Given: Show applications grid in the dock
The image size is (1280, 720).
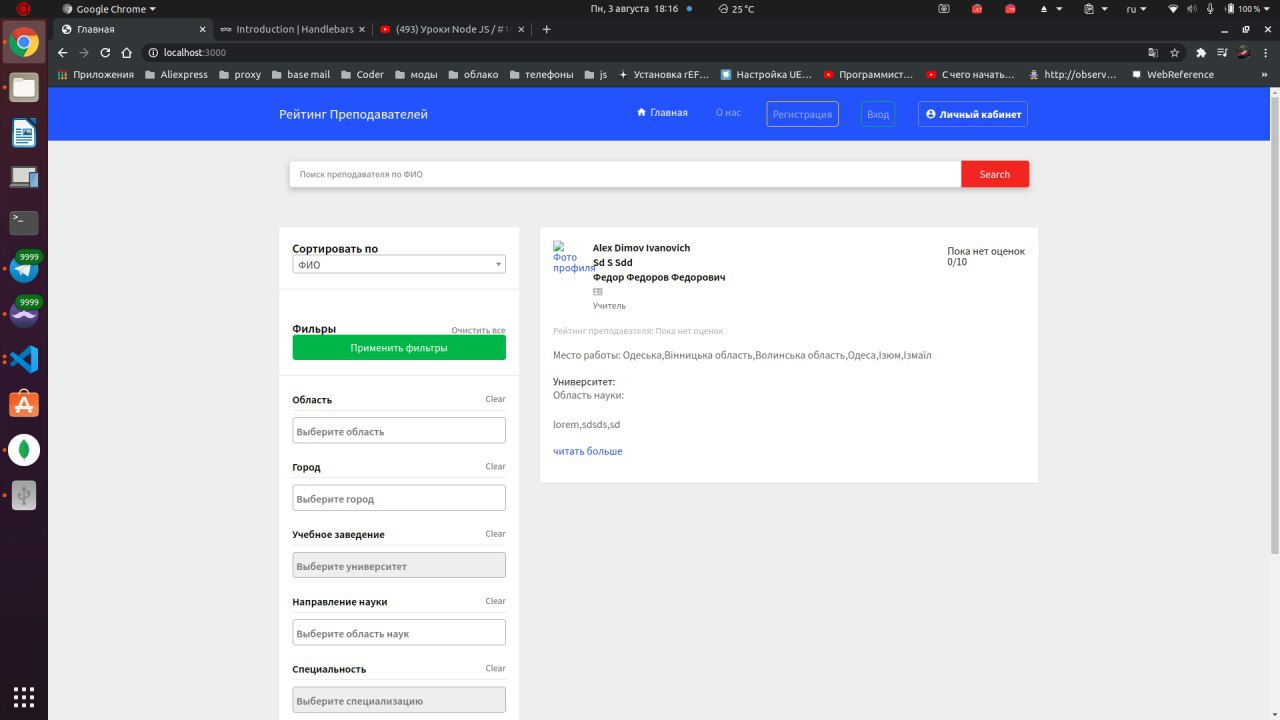Looking at the screenshot, I should 24,696.
